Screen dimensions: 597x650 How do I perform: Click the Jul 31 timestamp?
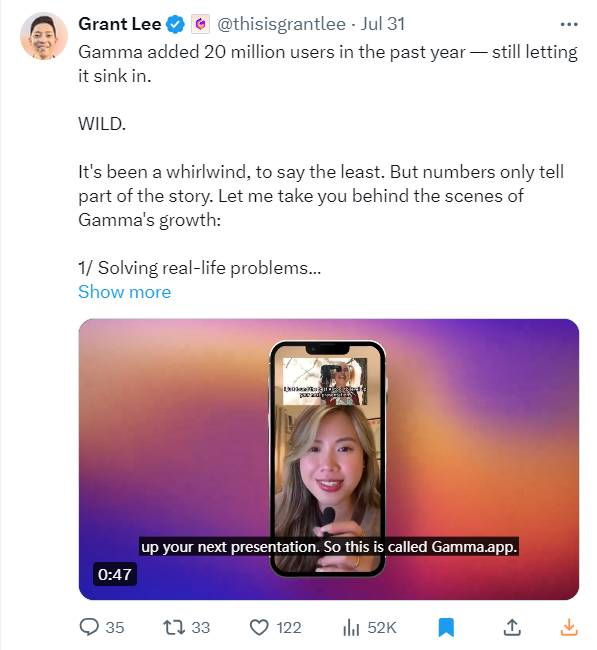(382, 24)
